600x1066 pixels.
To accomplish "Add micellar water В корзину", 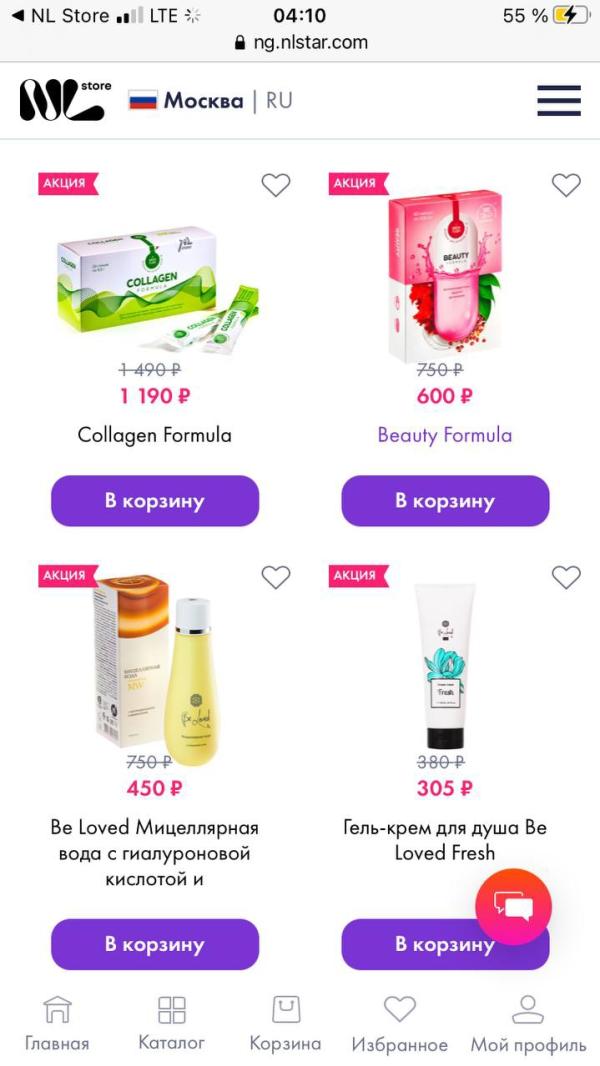I will (x=155, y=944).
